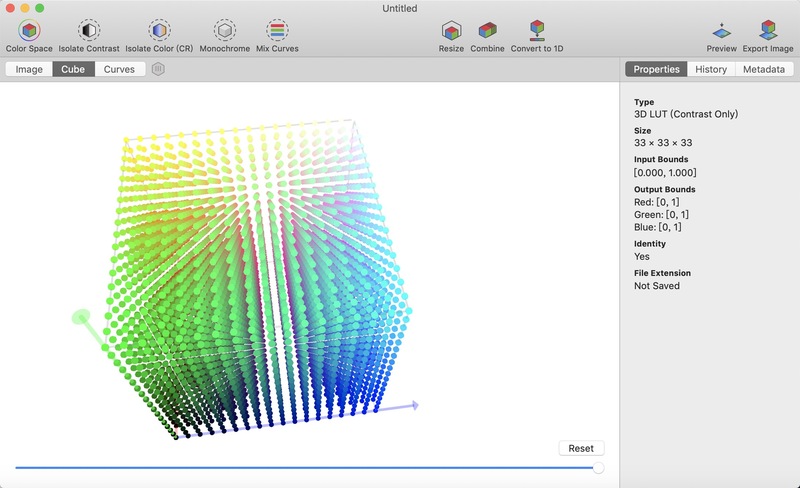Open the Mix Curves tool

tap(277, 37)
